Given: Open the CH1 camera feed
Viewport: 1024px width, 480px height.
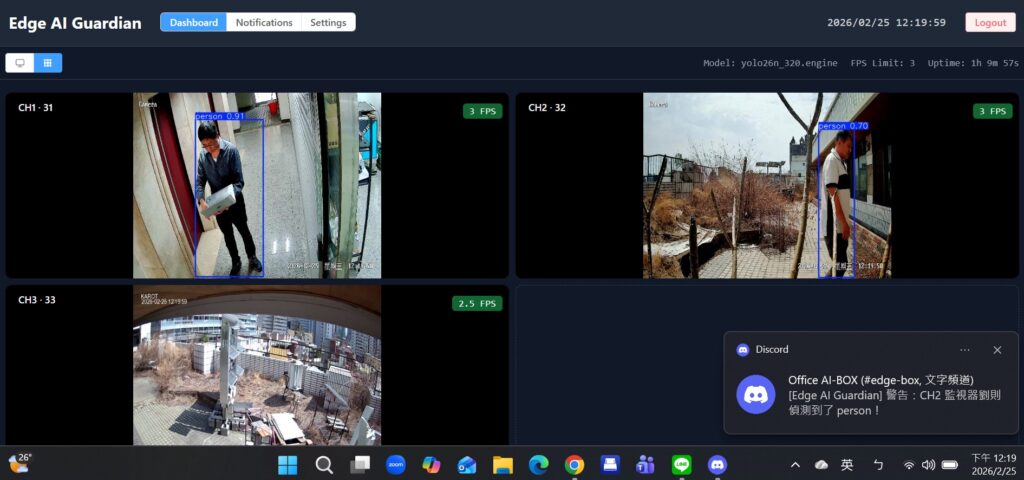Looking at the screenshot, I should tap(257, 185).
